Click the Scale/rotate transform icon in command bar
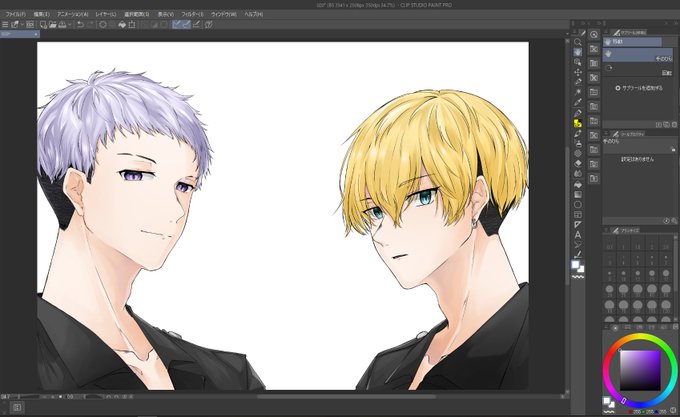 pyautogui.click(x=132, y=25)
